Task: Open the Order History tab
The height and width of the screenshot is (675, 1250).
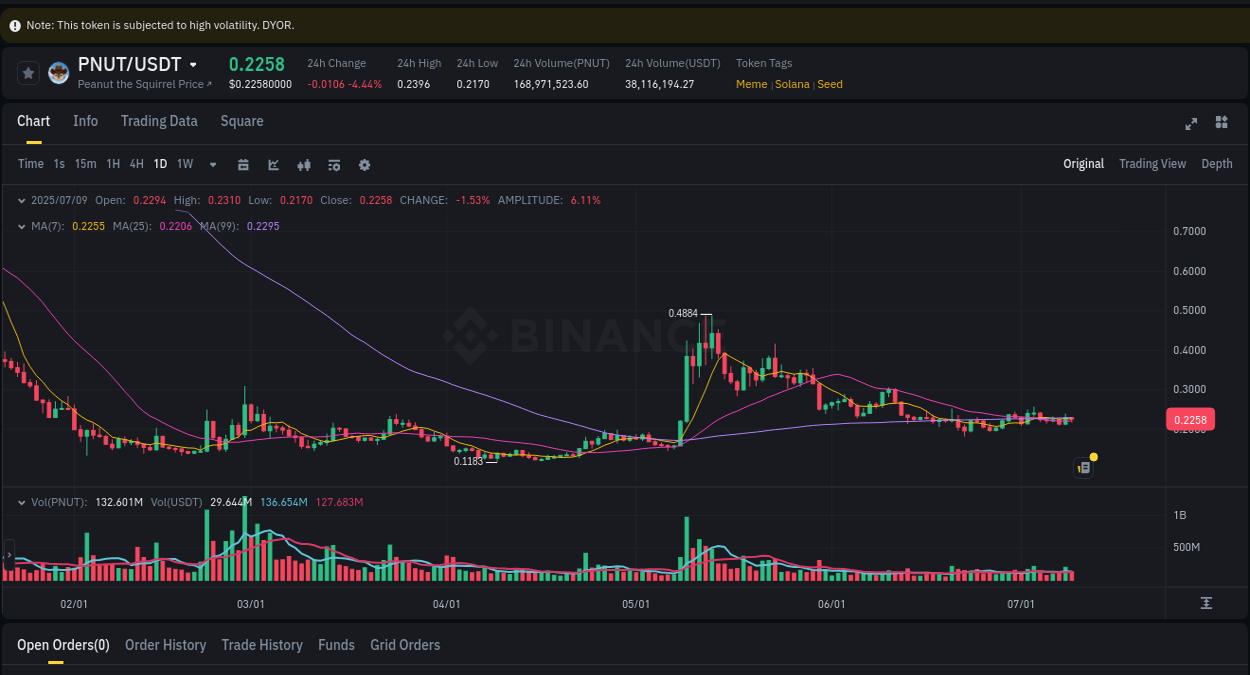Action: point(165,645)
